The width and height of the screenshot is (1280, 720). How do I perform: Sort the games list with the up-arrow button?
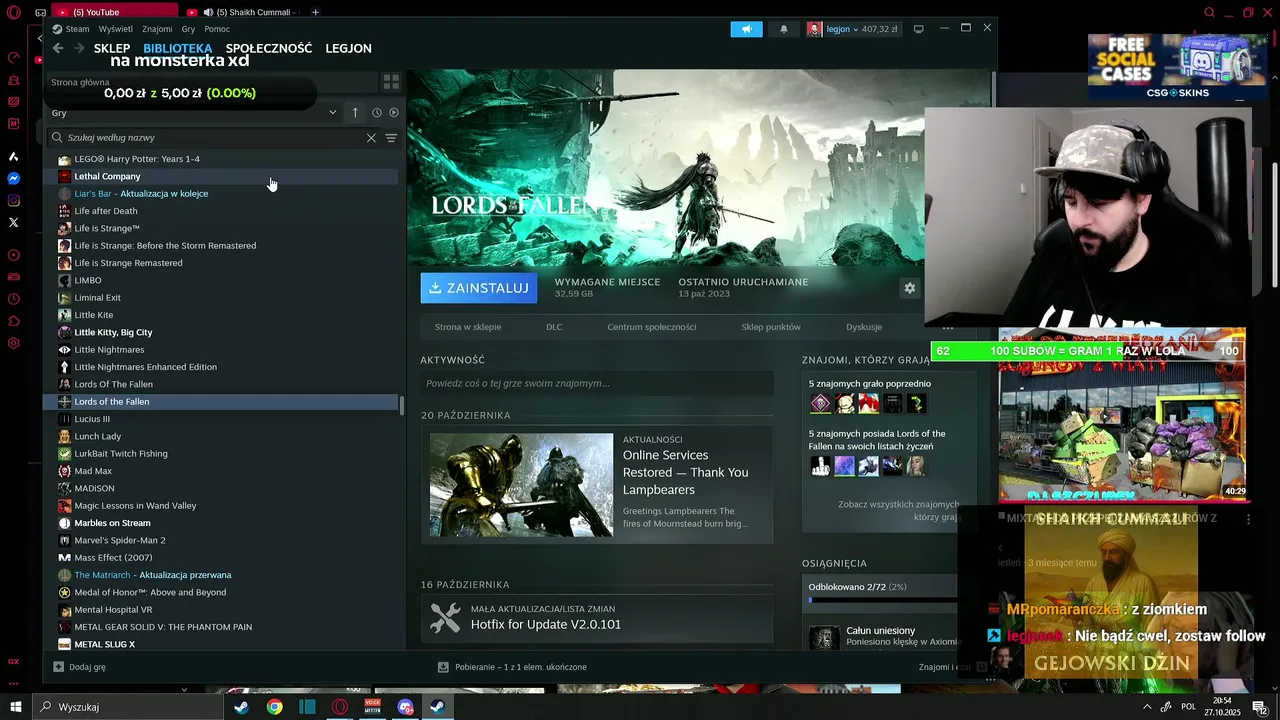coord(355,113)
